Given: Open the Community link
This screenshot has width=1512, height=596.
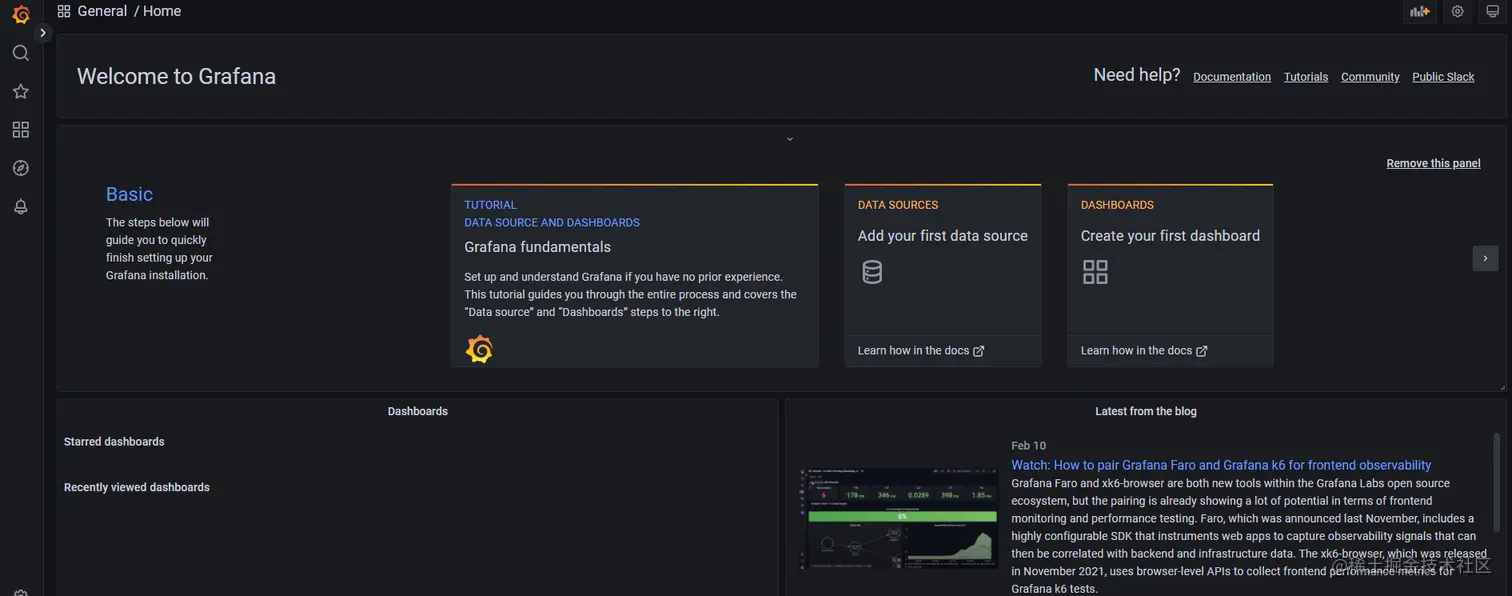Looking at the screenshot, I should pos(1370,77).
